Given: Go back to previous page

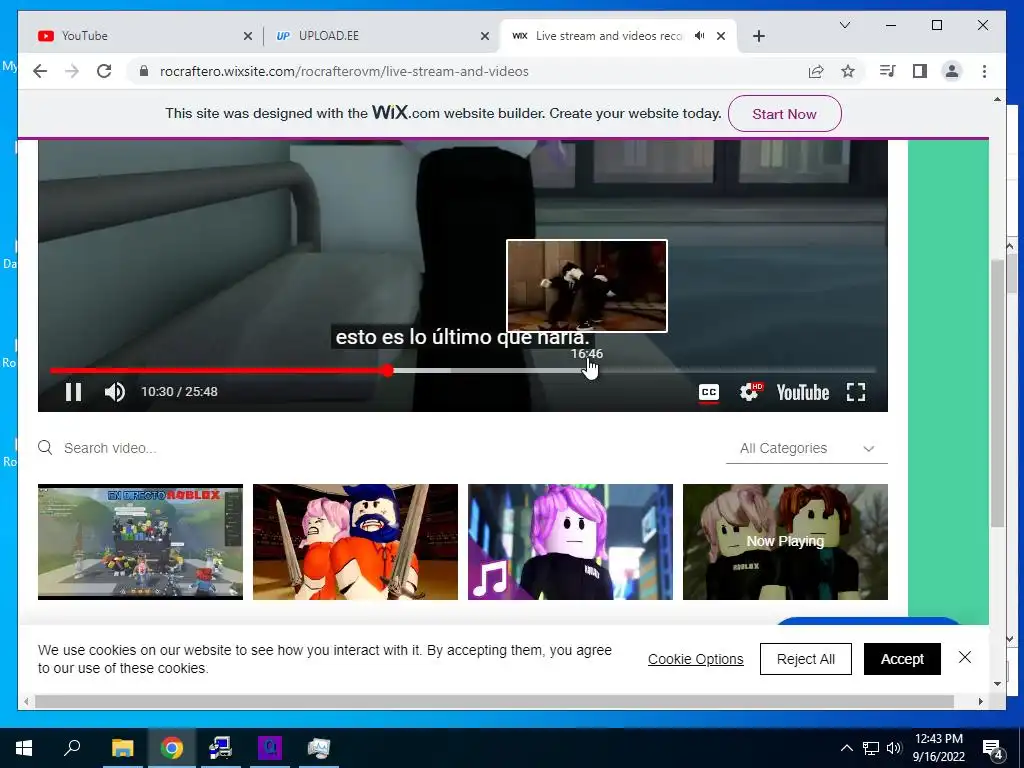Looking at the screenshot, I should (40, 71).
